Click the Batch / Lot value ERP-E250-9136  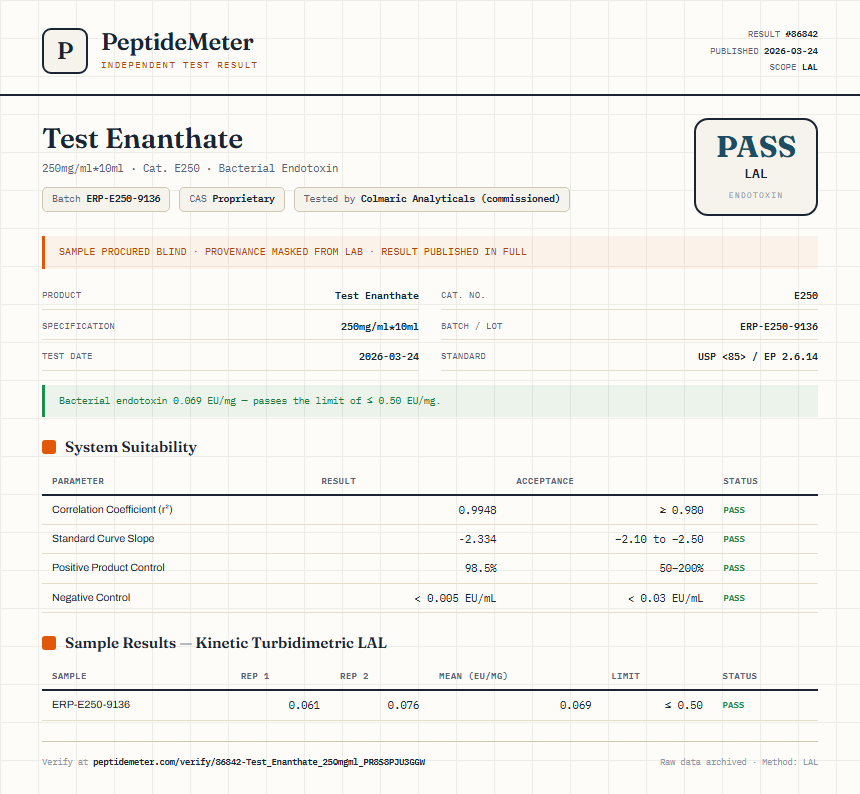[779, 326]
